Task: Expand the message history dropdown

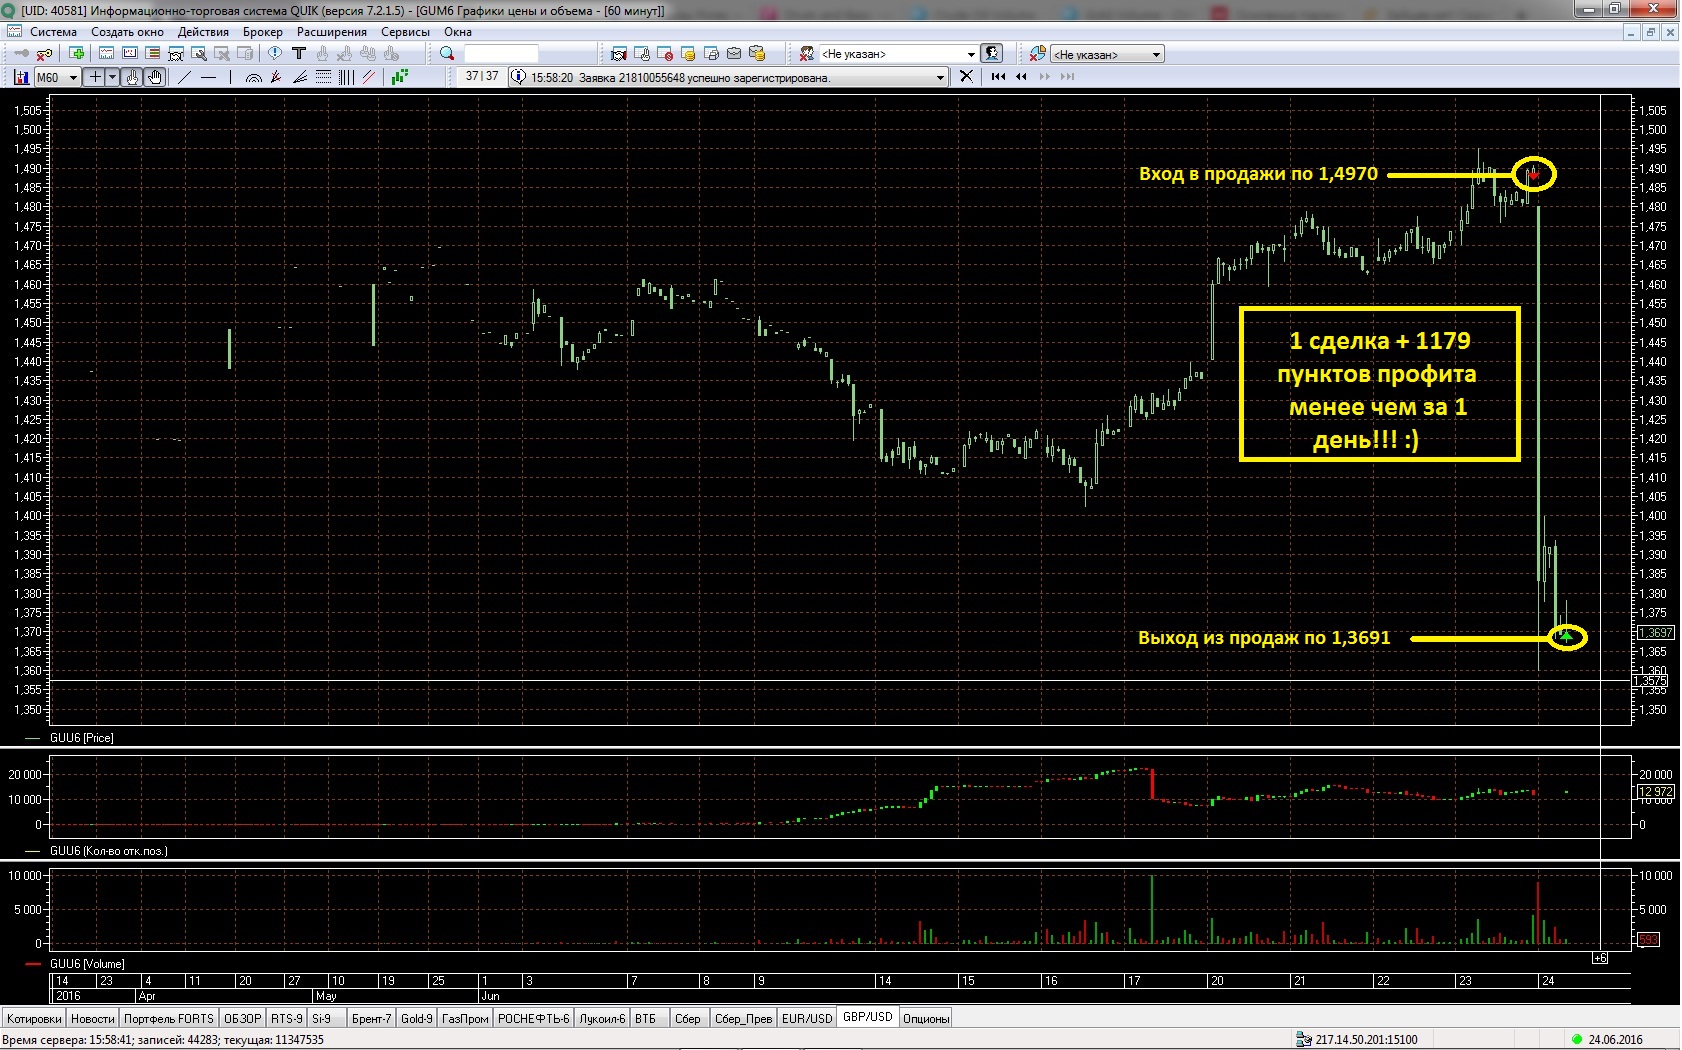Action: (x=940, y=77)
